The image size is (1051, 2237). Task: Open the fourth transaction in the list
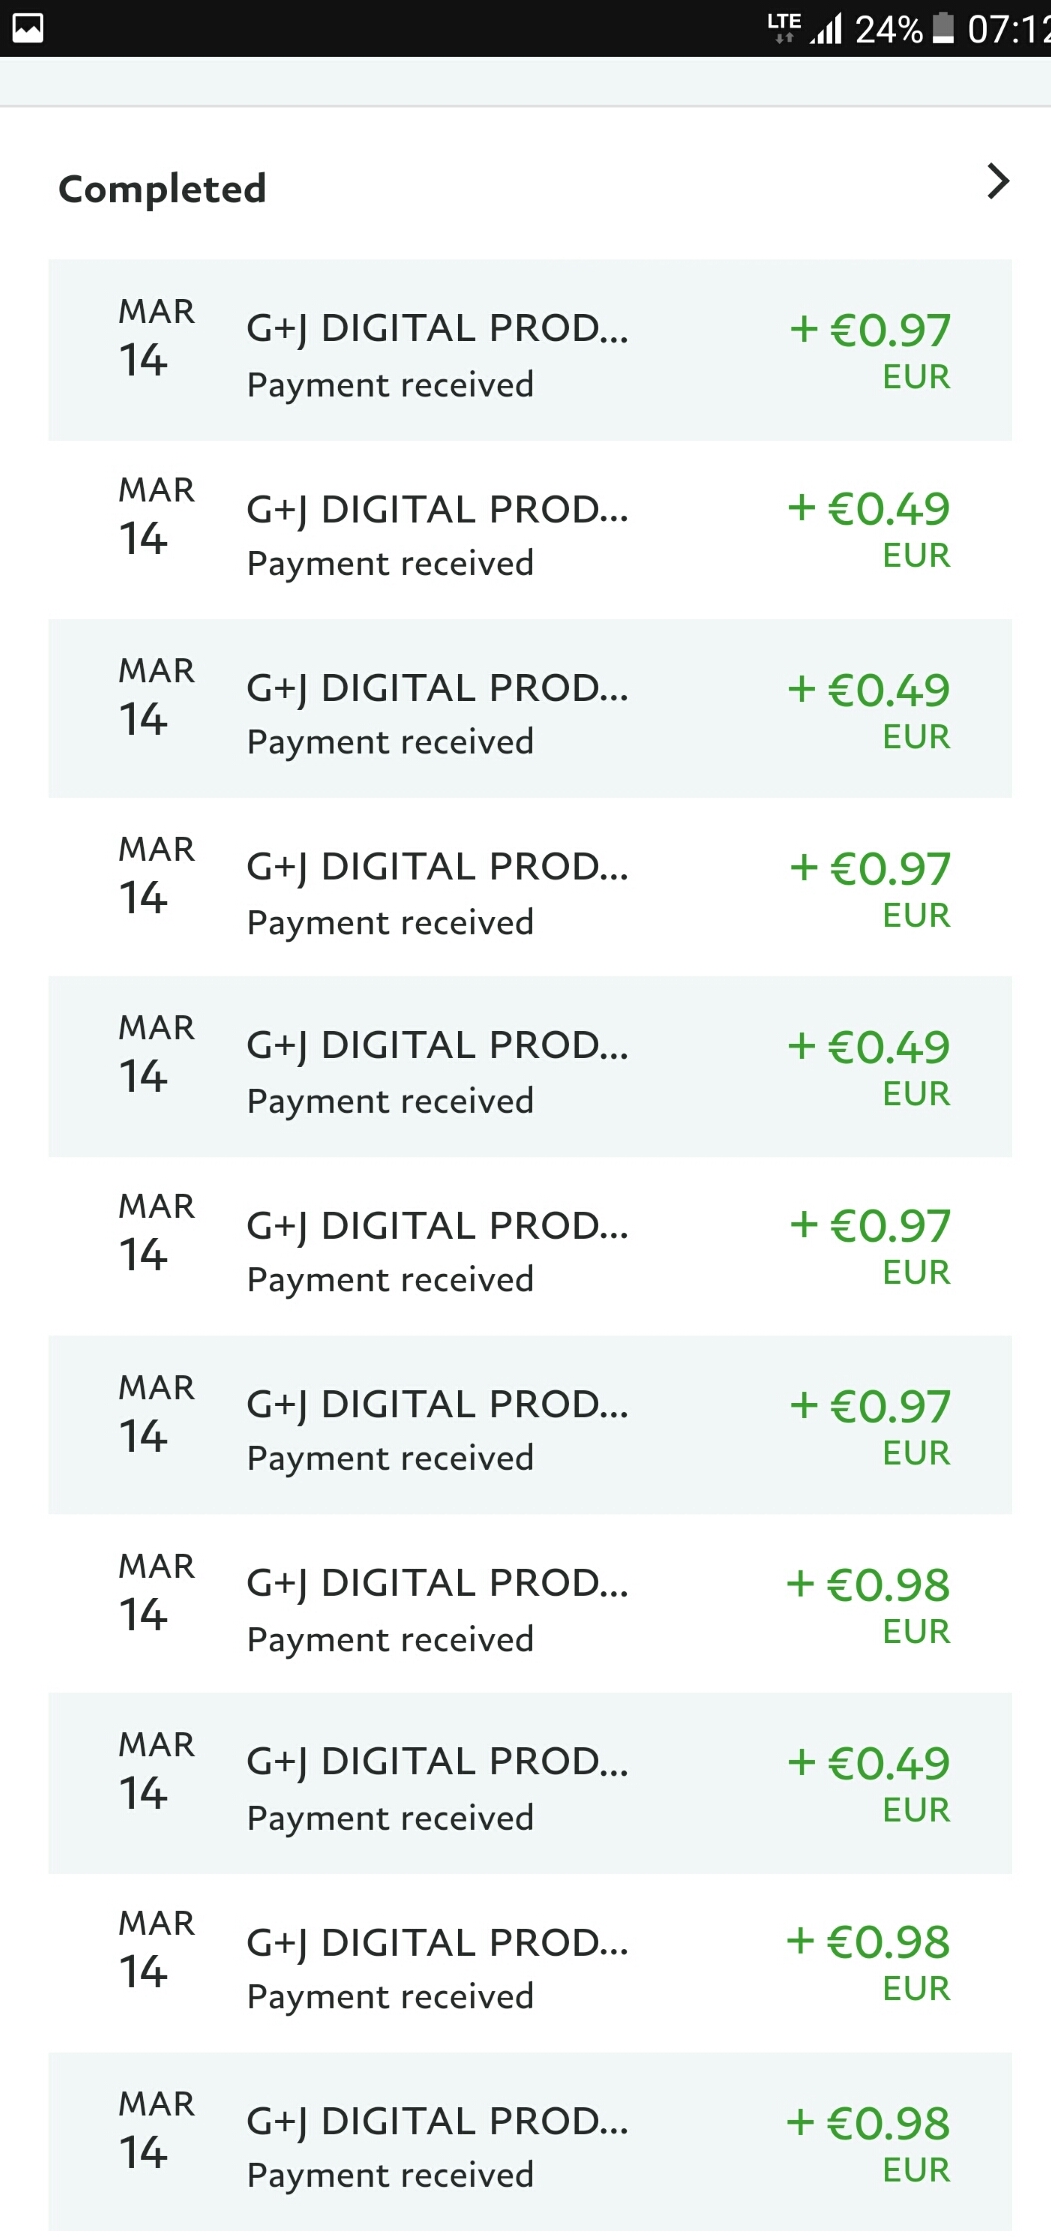click(x=530, y=888)
